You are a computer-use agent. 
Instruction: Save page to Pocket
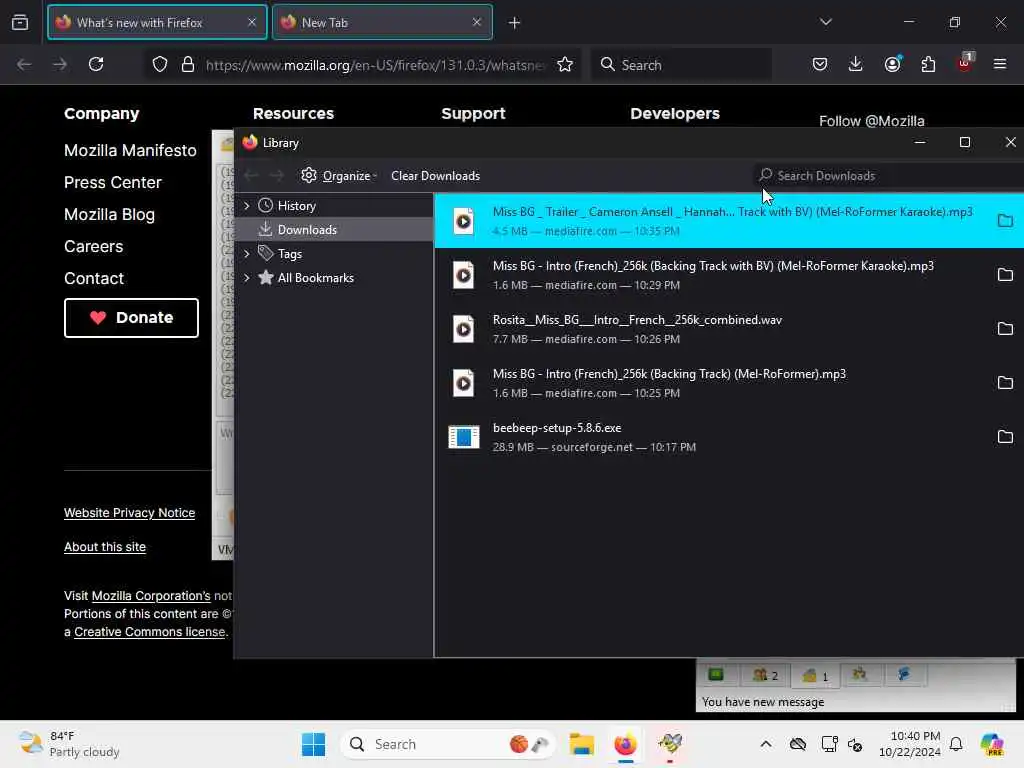tap(820, 64)
